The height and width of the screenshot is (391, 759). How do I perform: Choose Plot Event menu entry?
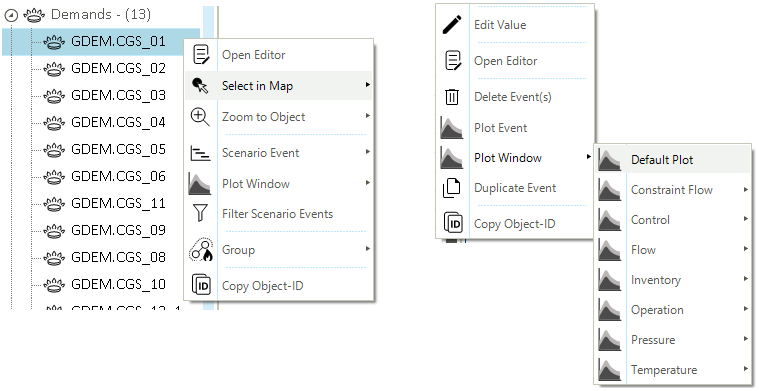515,128
